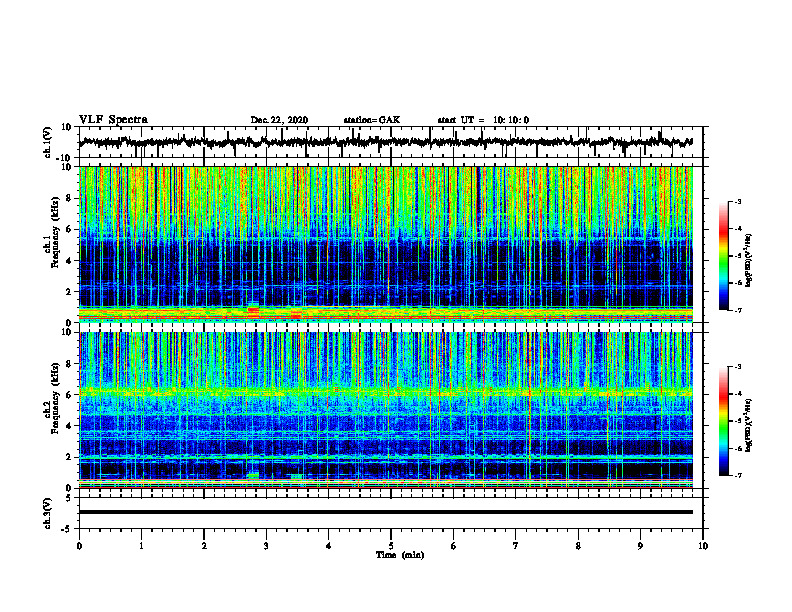Click the 'Time (min)' axis label
The width and height of the screenshot is (792, 612).
(400, 555)
